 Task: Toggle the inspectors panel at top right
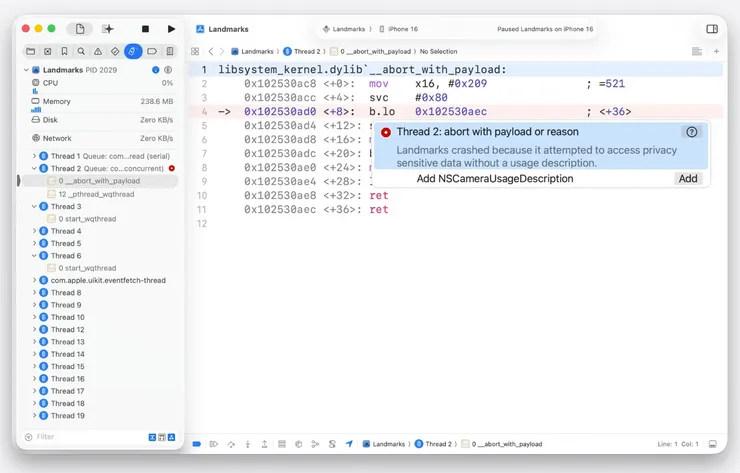click(x=712, y=29)
